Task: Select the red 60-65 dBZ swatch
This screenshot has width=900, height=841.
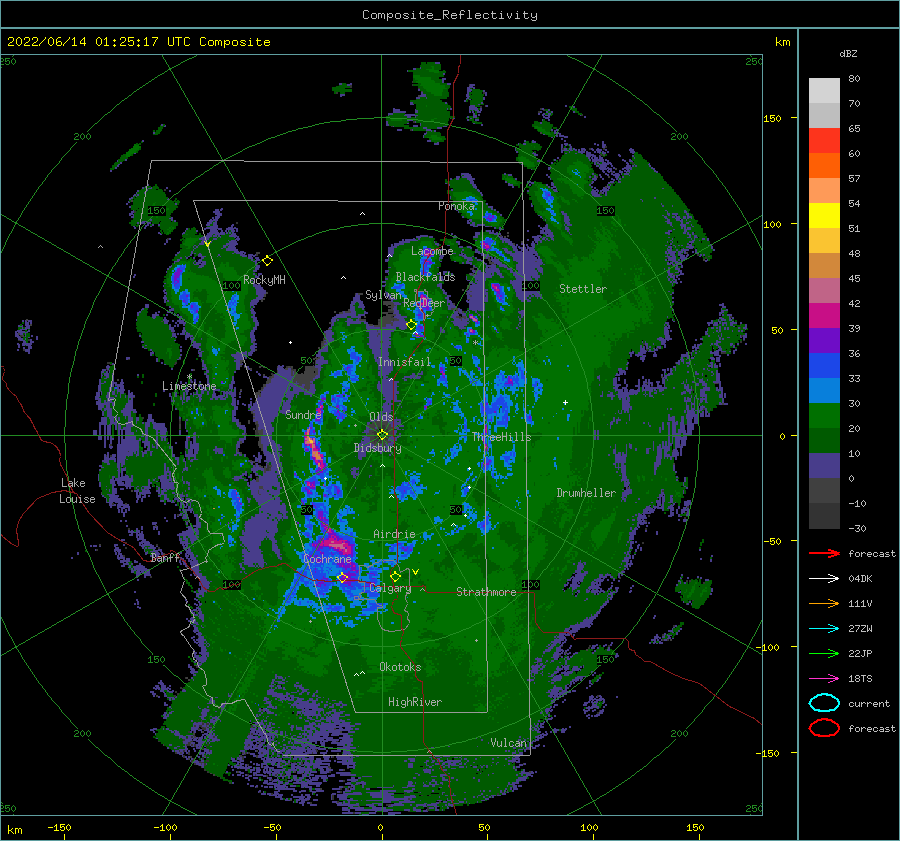Action: coord(824,141)
